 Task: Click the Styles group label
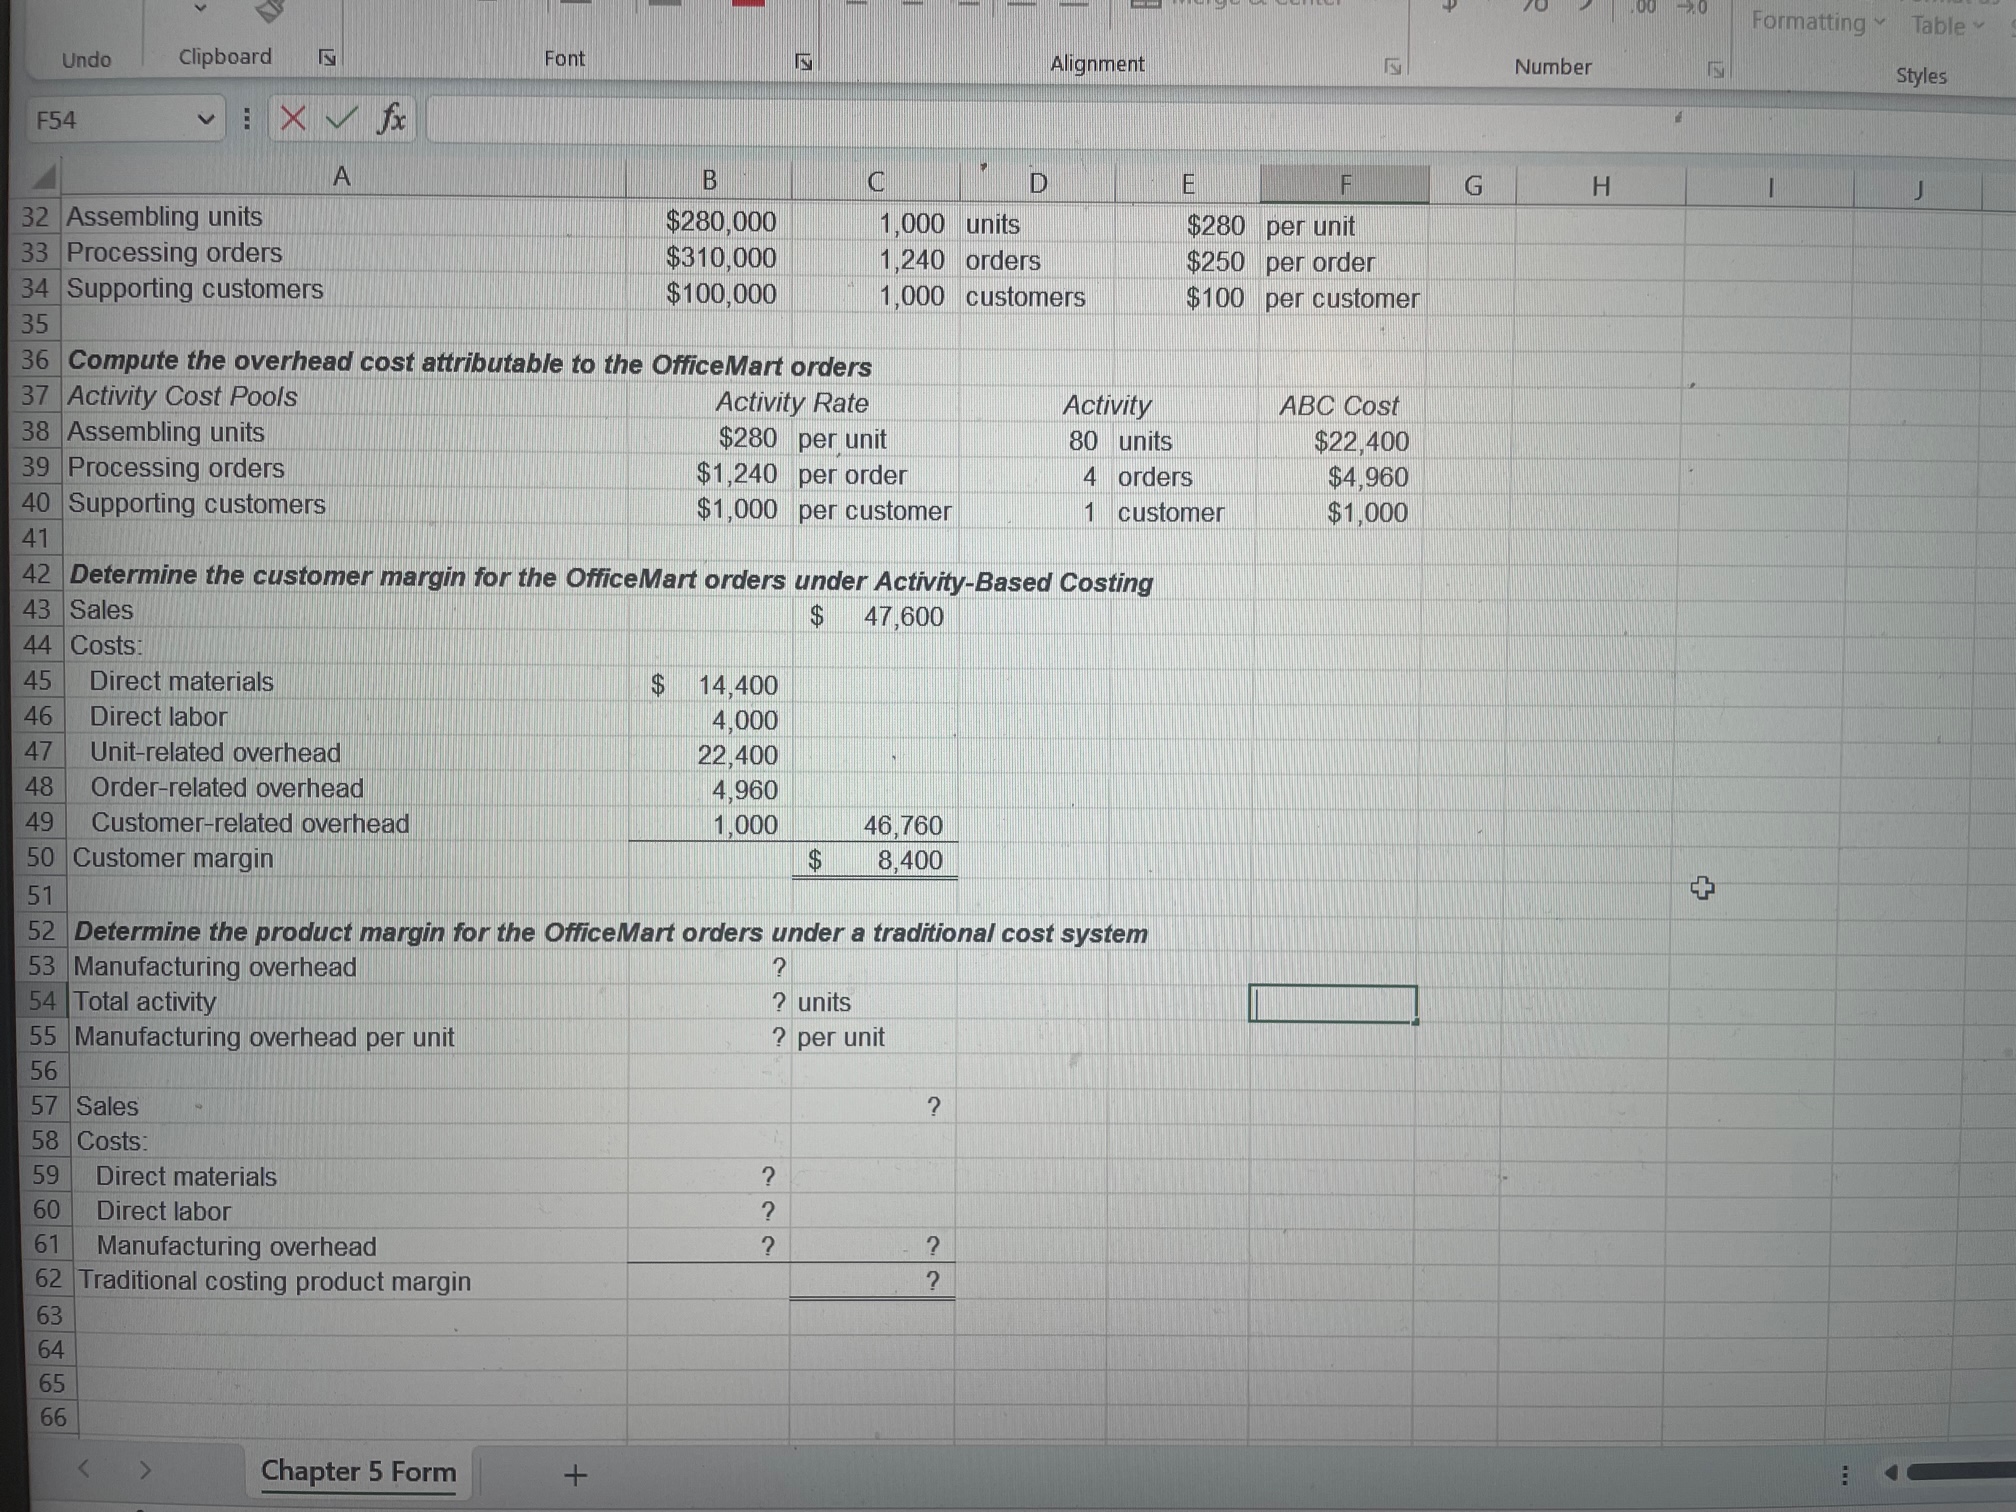pyautogui.click(x=1920, y=75)
